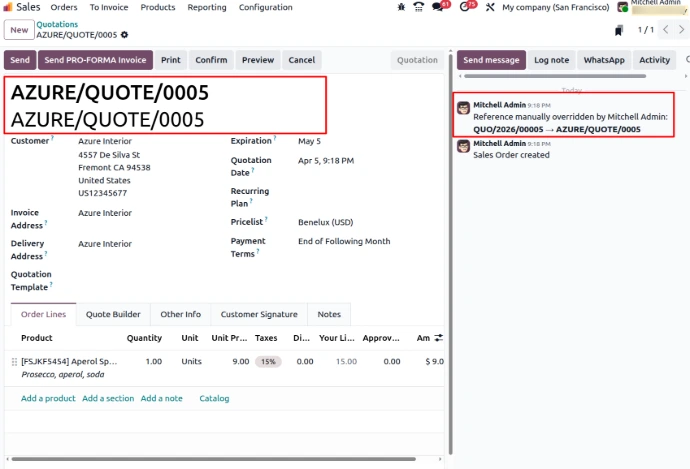
Task: Click the wrench tools icon
Action: tap(490, 7)
